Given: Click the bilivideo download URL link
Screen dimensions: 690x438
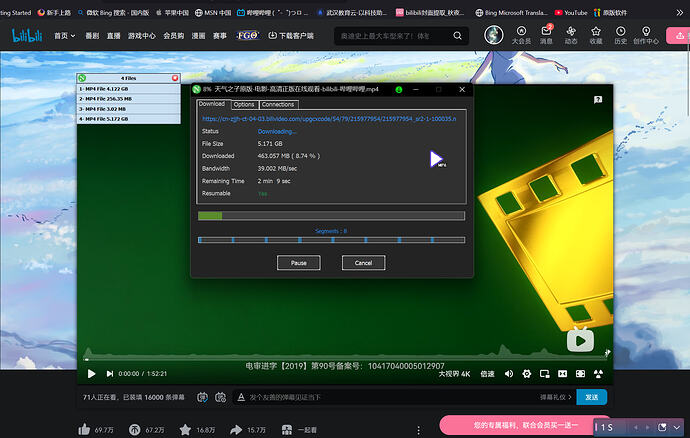Looking at the screenshot, I should pyautogui.click(x=329, y=118).
